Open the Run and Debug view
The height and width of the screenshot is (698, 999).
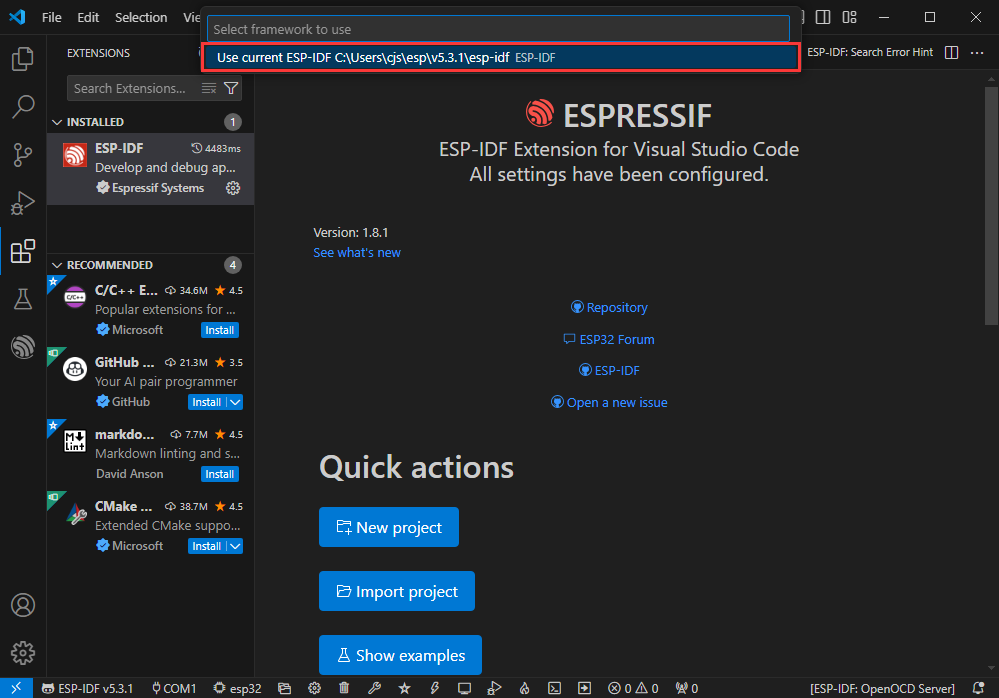[x=22, y=203]
